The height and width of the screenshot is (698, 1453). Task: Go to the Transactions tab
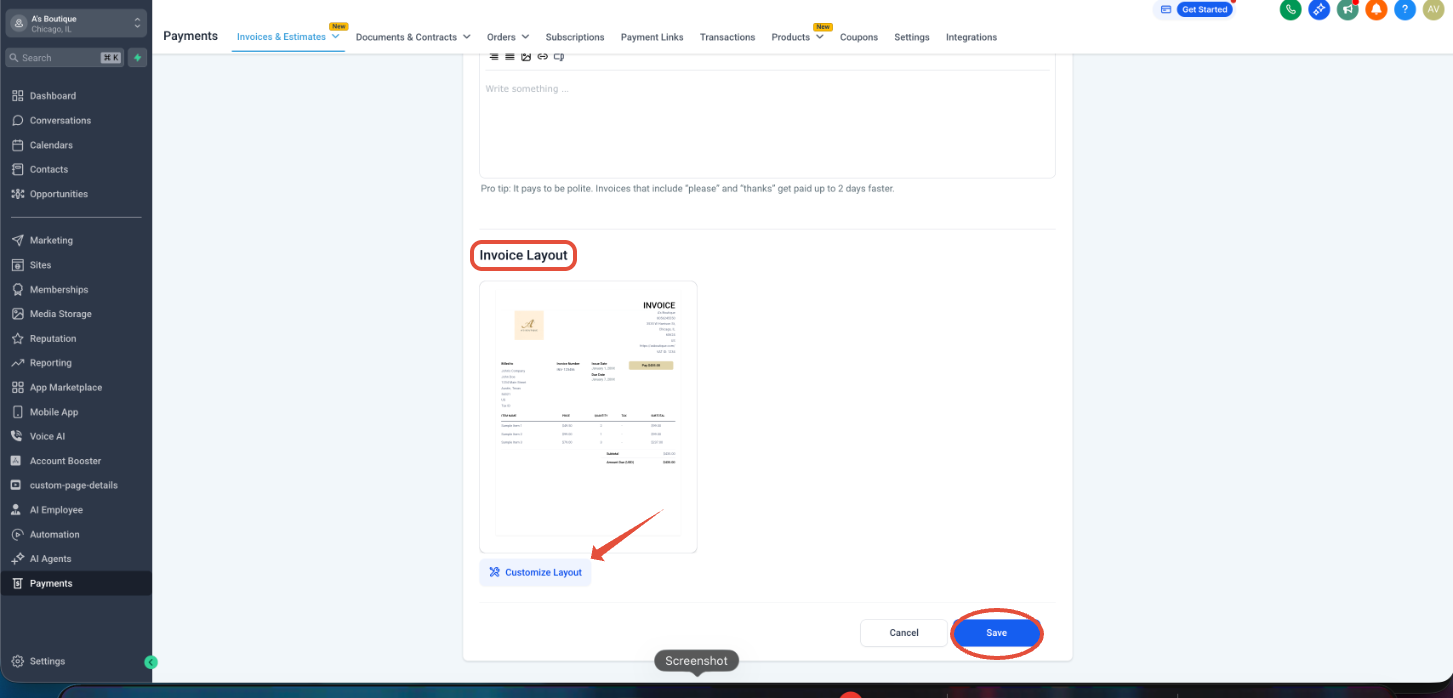pos(728,37)
